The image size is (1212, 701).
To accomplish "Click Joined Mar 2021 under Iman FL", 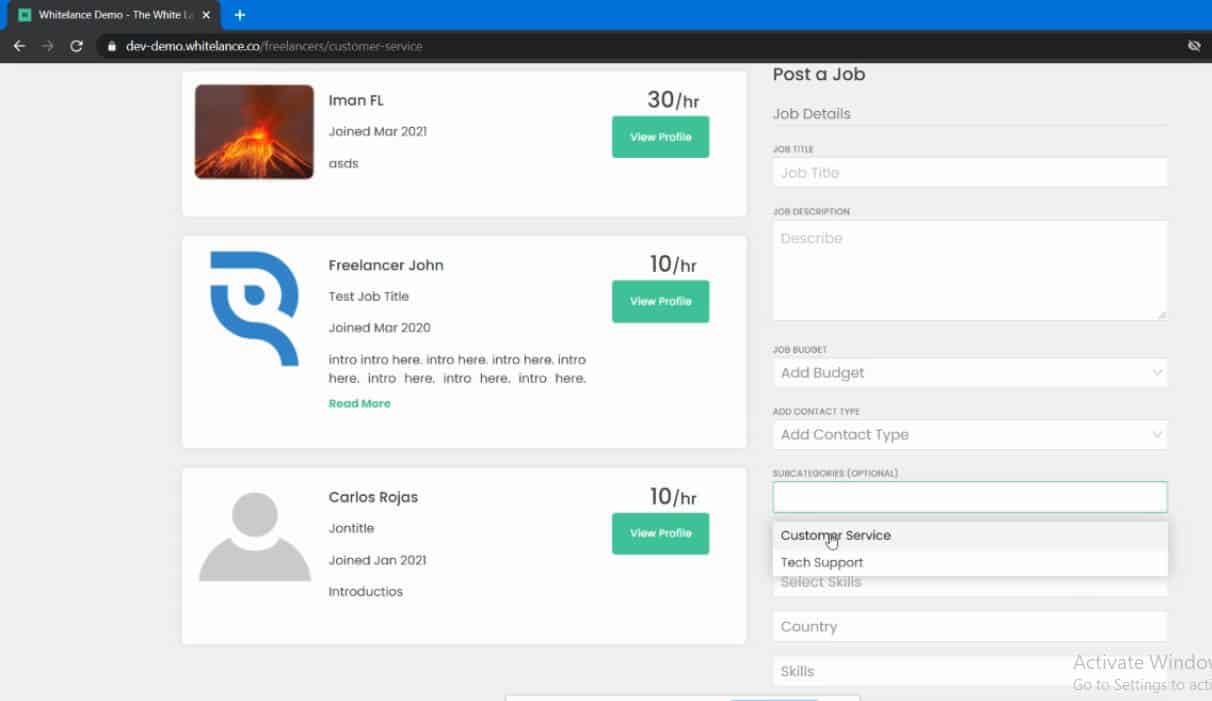I will pyautogui.click(x=378, y=132).
